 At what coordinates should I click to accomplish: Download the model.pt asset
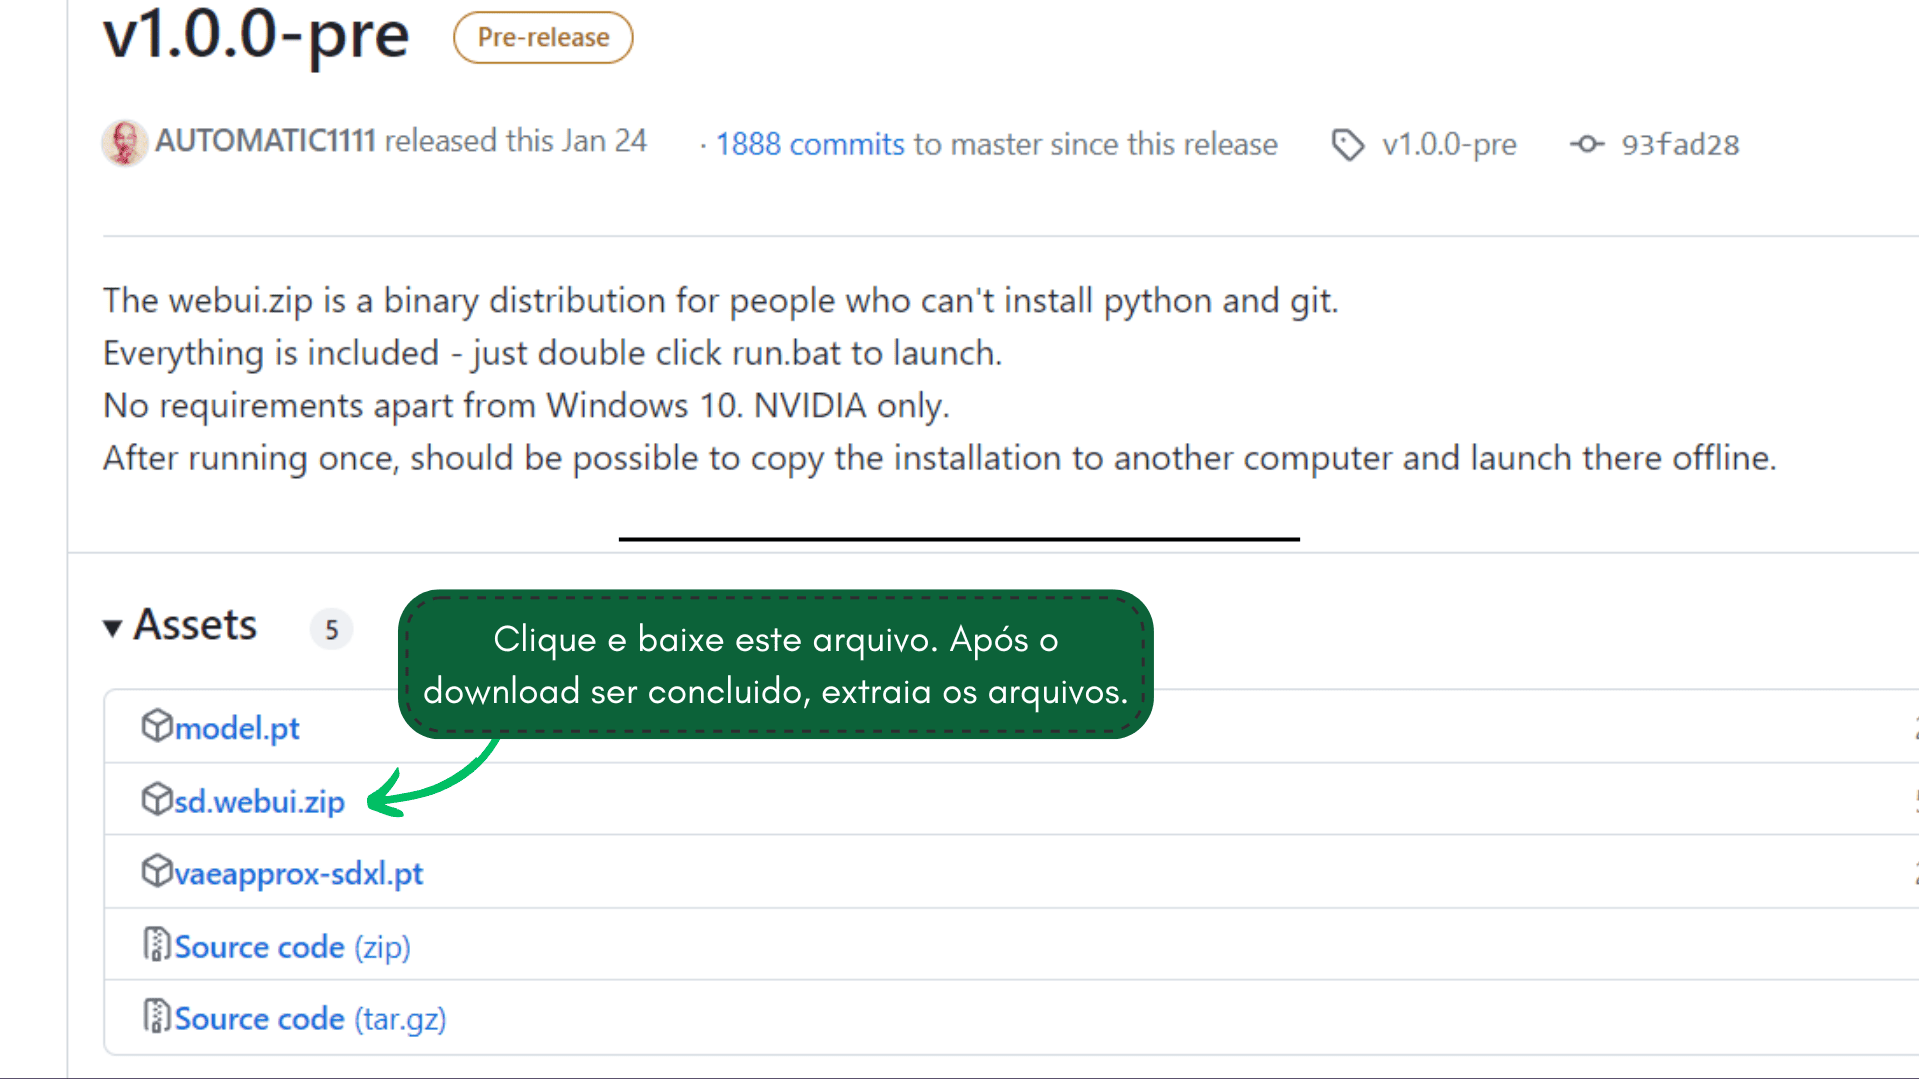tap(237, 728)
